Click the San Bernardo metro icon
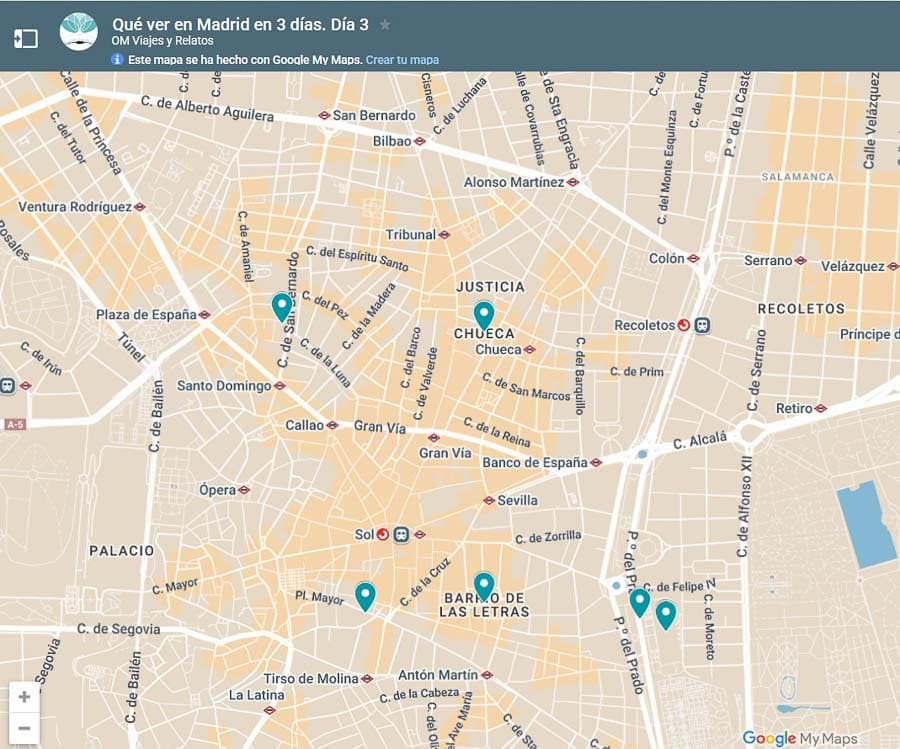This screenshot has height=749, width=900. coord(324,115)
